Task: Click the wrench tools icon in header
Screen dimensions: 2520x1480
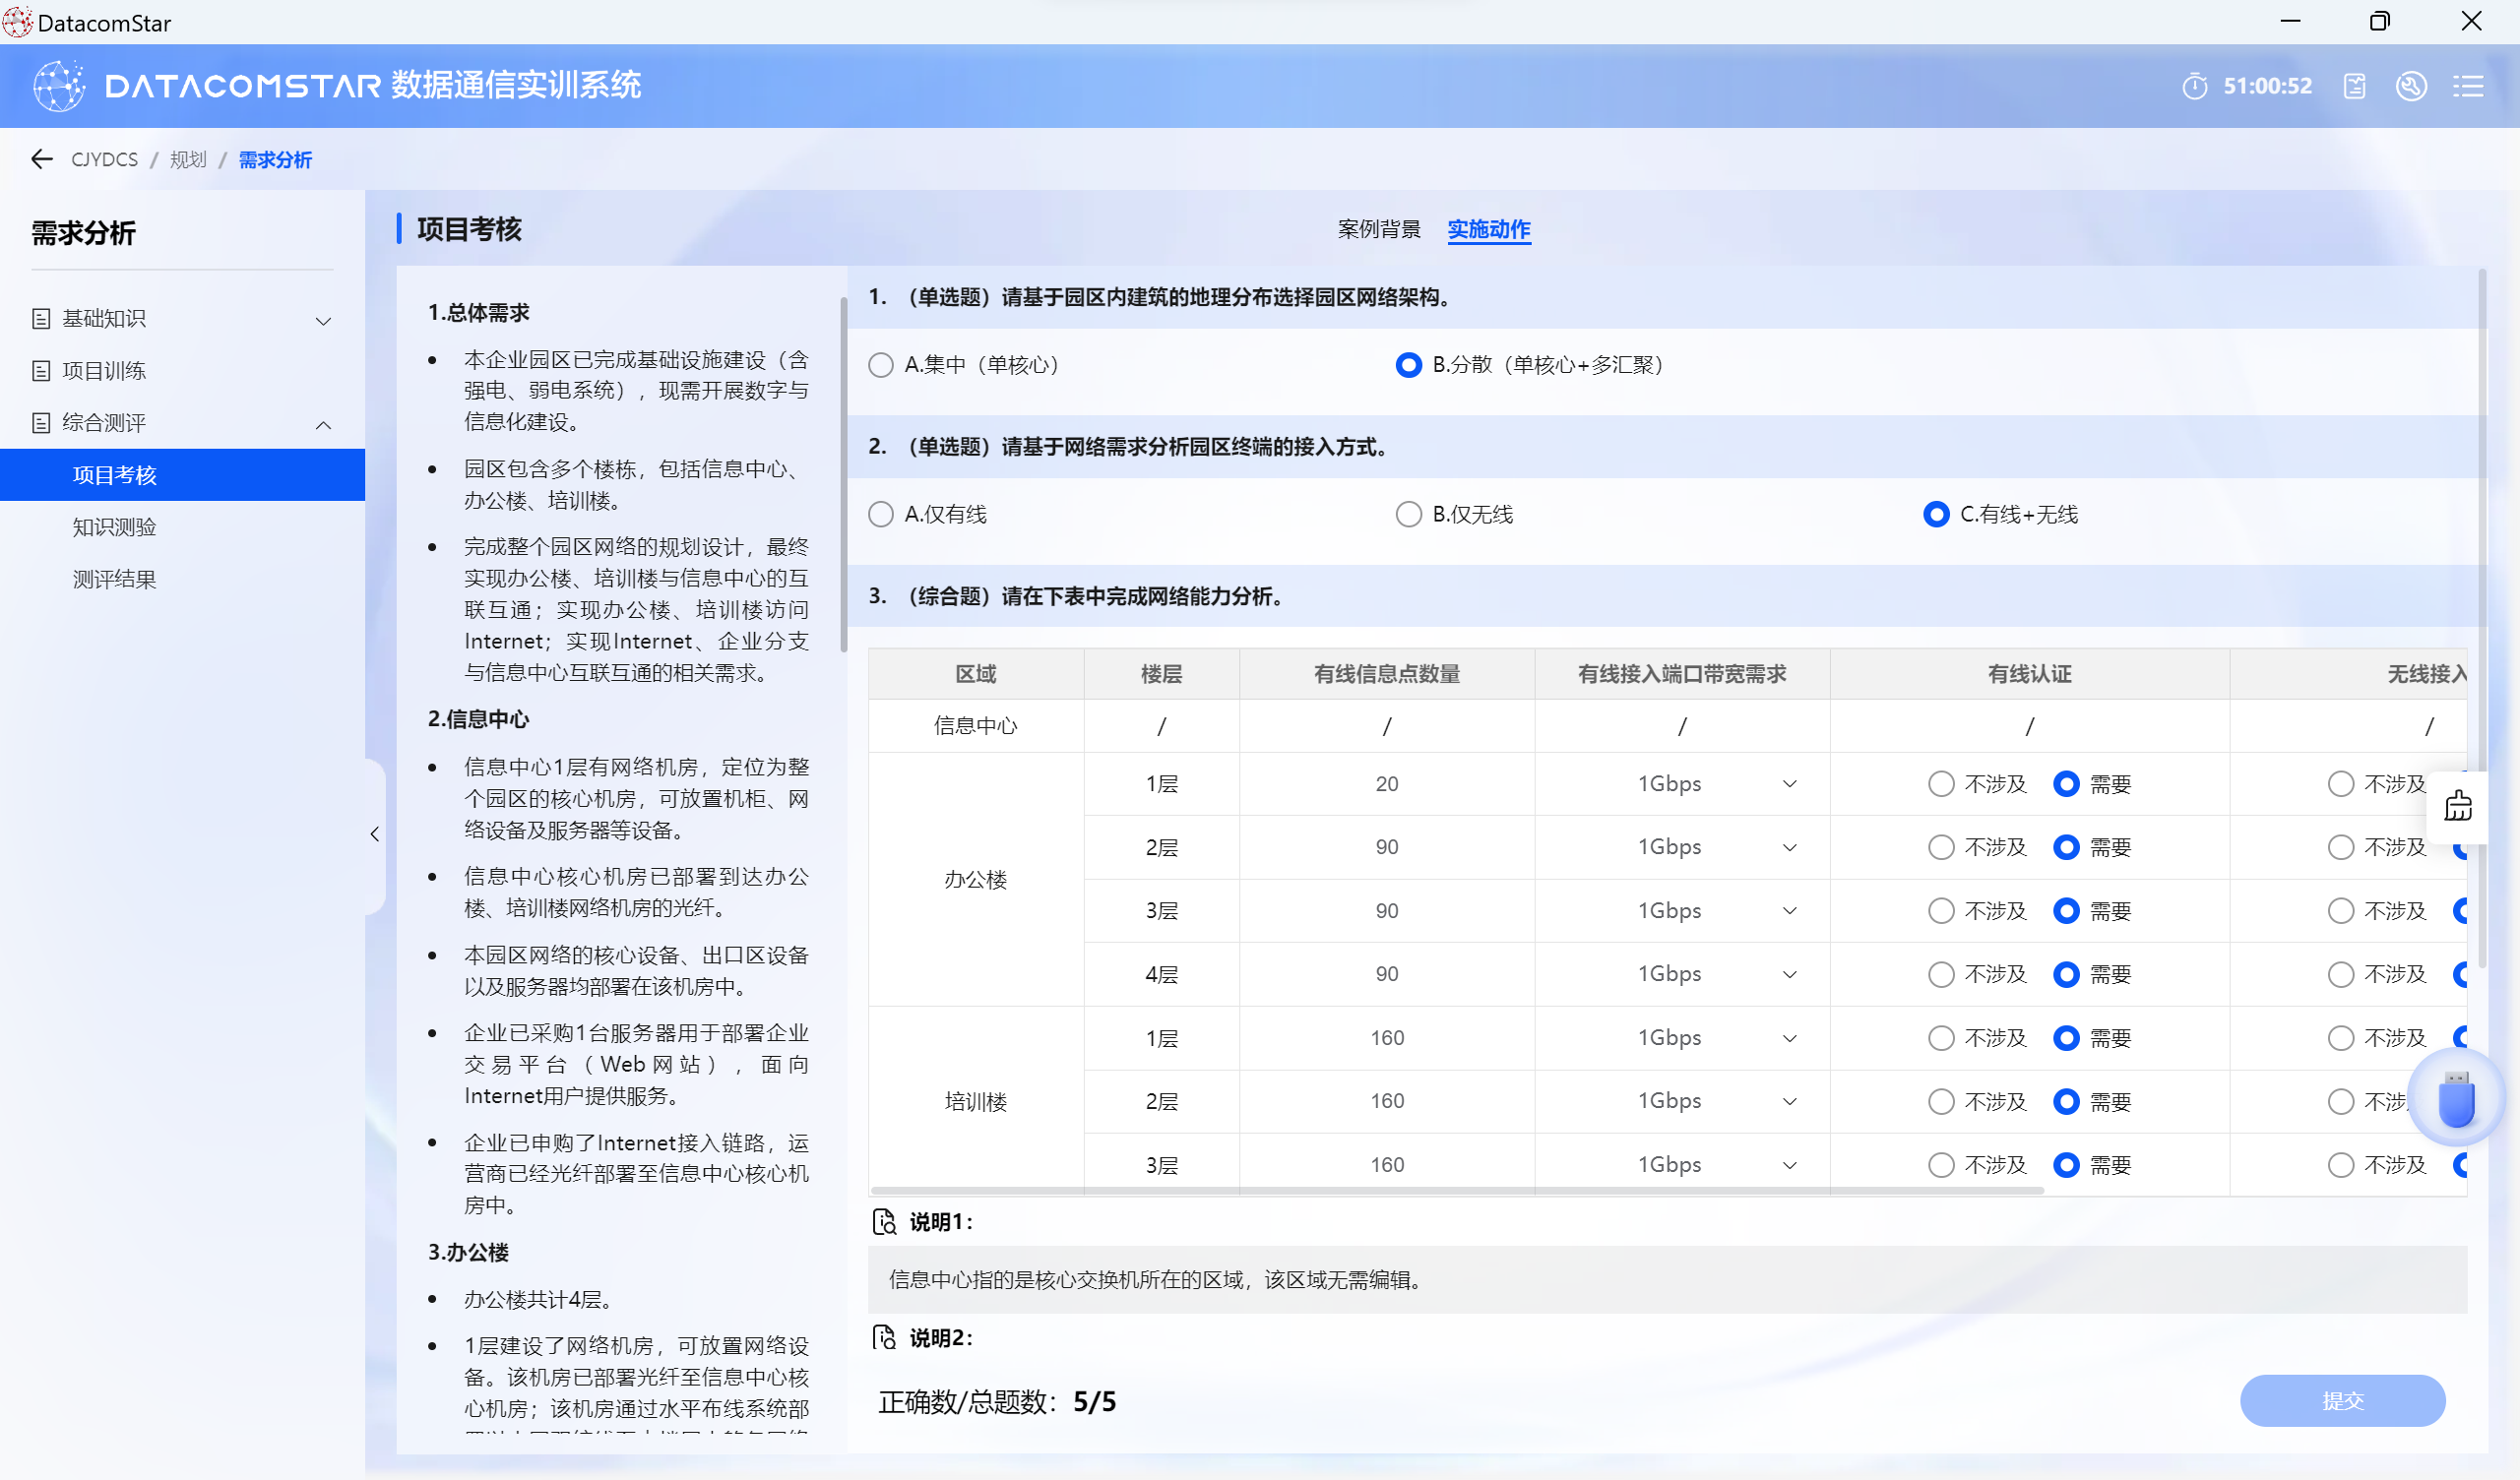Action: pos(2411,87)
